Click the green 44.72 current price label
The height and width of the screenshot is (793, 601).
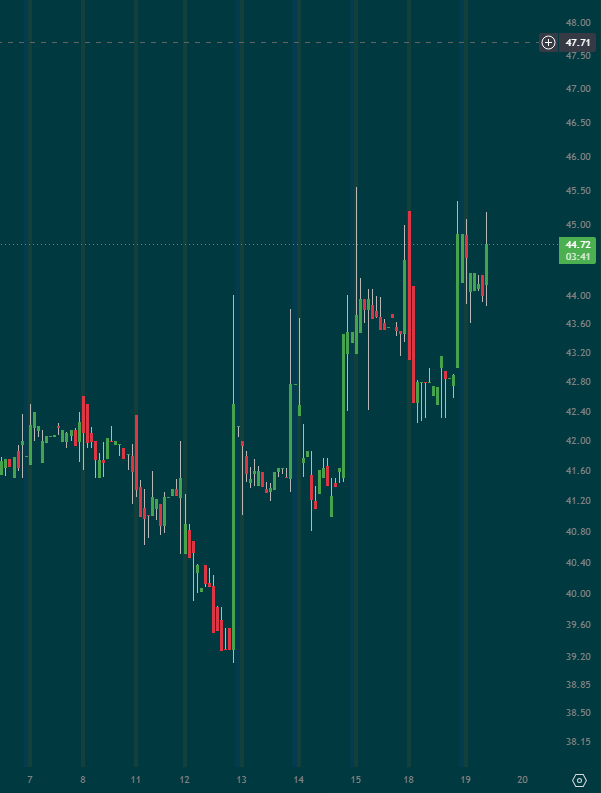578,245
